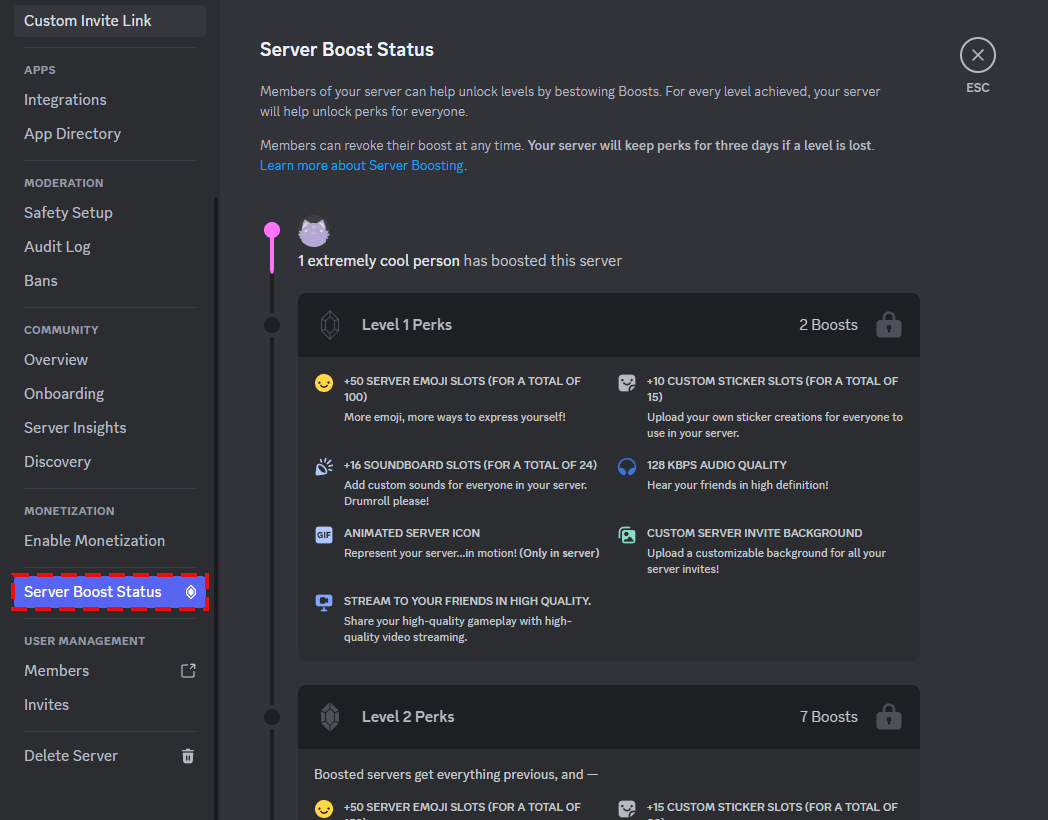
Task: Open the Enable Monetization page
Action: [94, 540]
